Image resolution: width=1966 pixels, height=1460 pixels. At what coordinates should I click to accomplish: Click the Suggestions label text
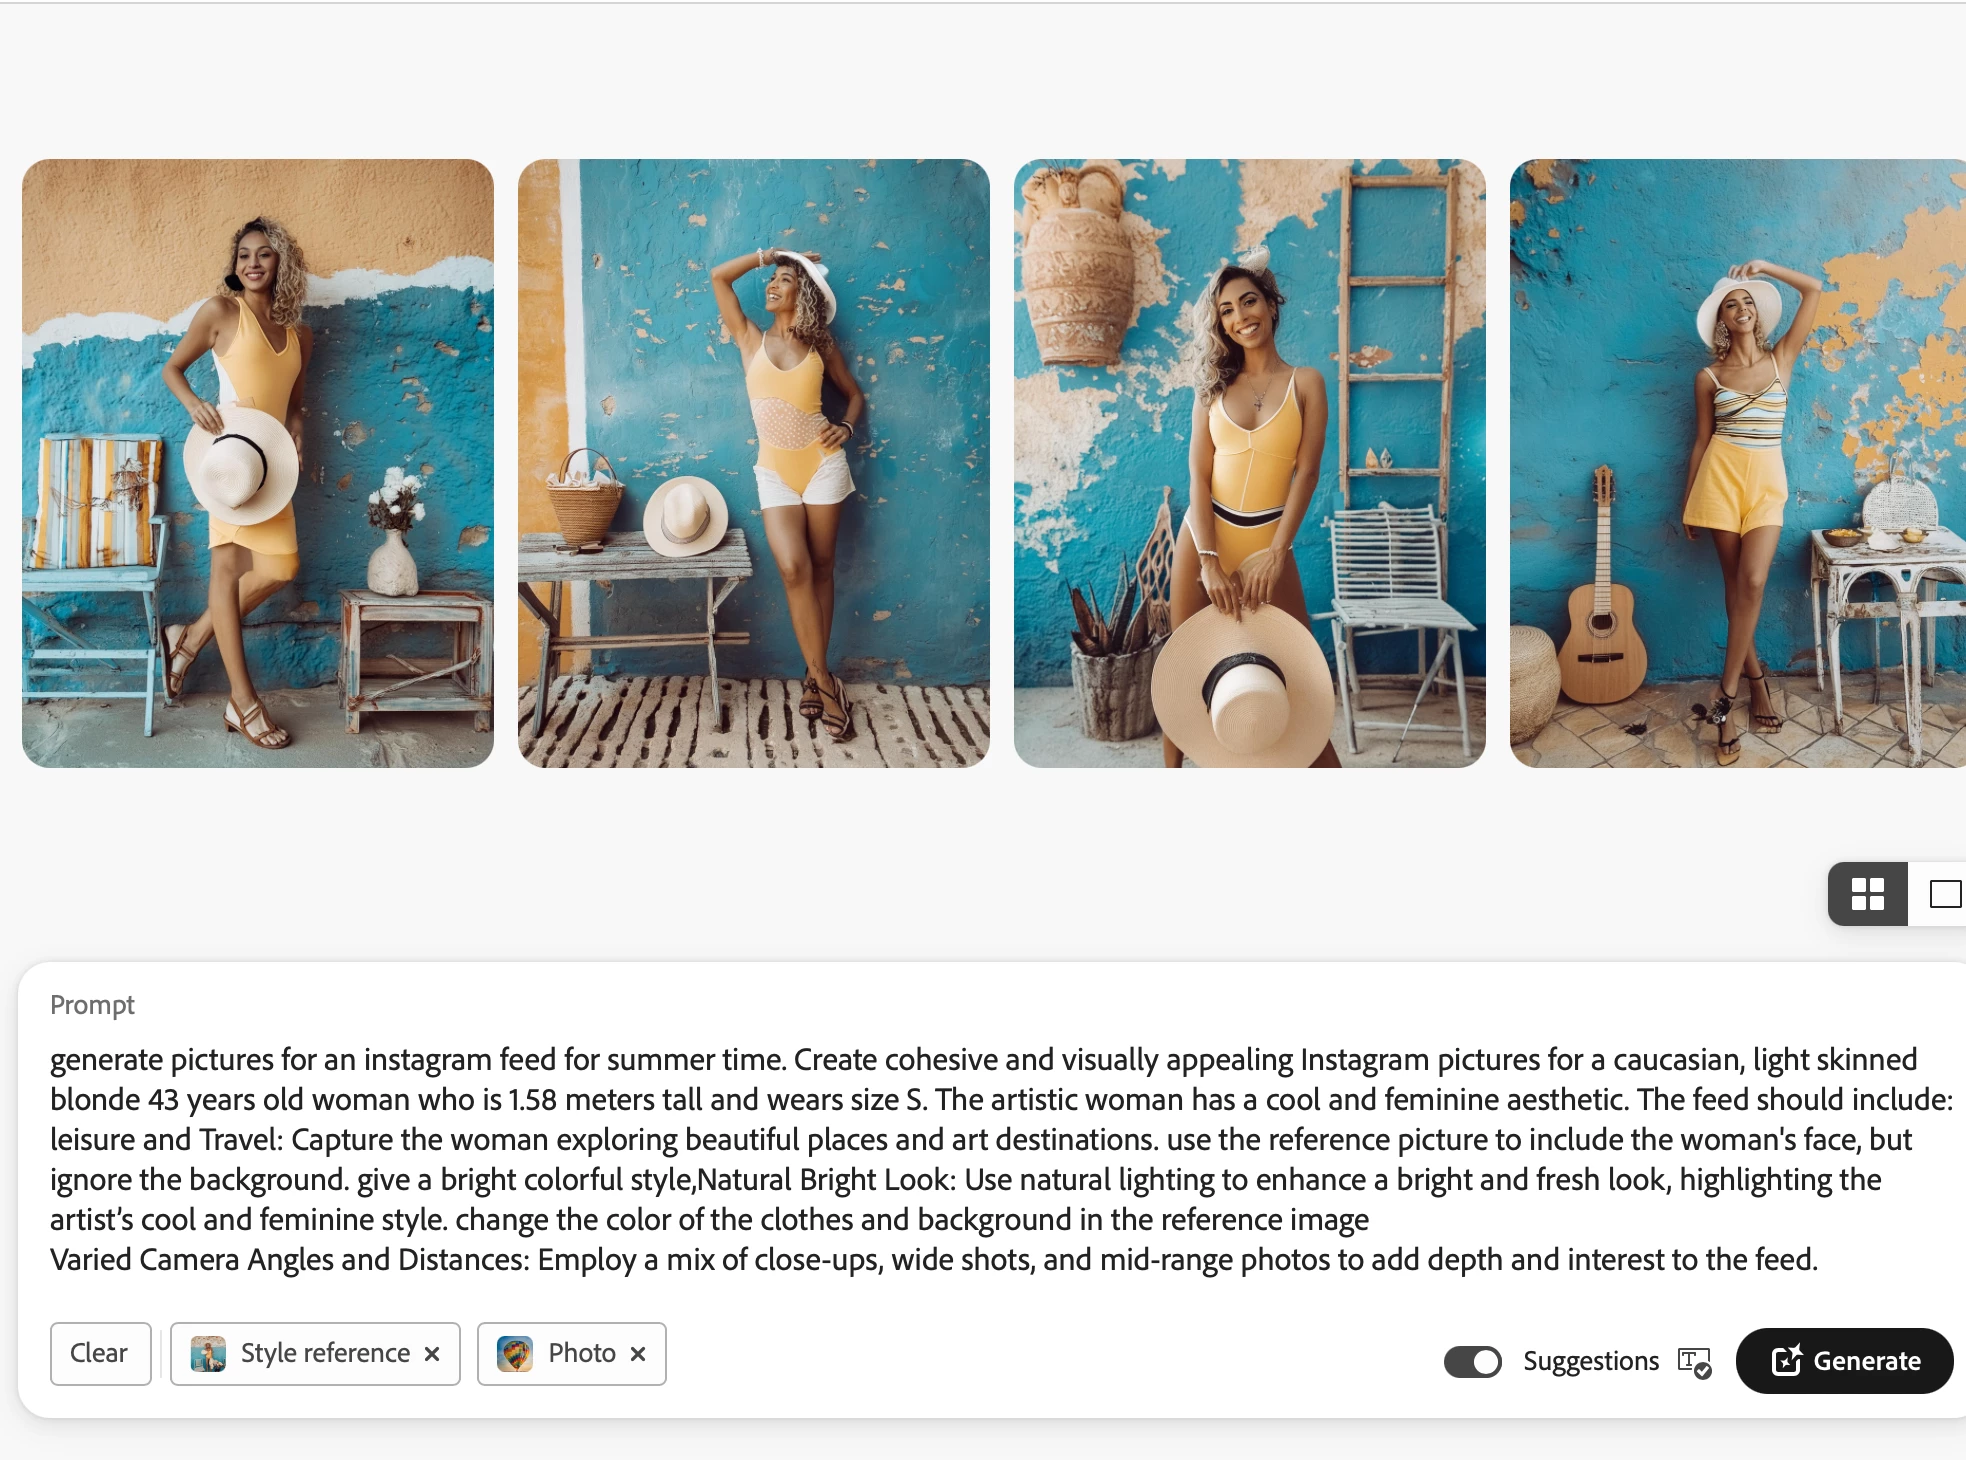(x=1591, y=1361)
